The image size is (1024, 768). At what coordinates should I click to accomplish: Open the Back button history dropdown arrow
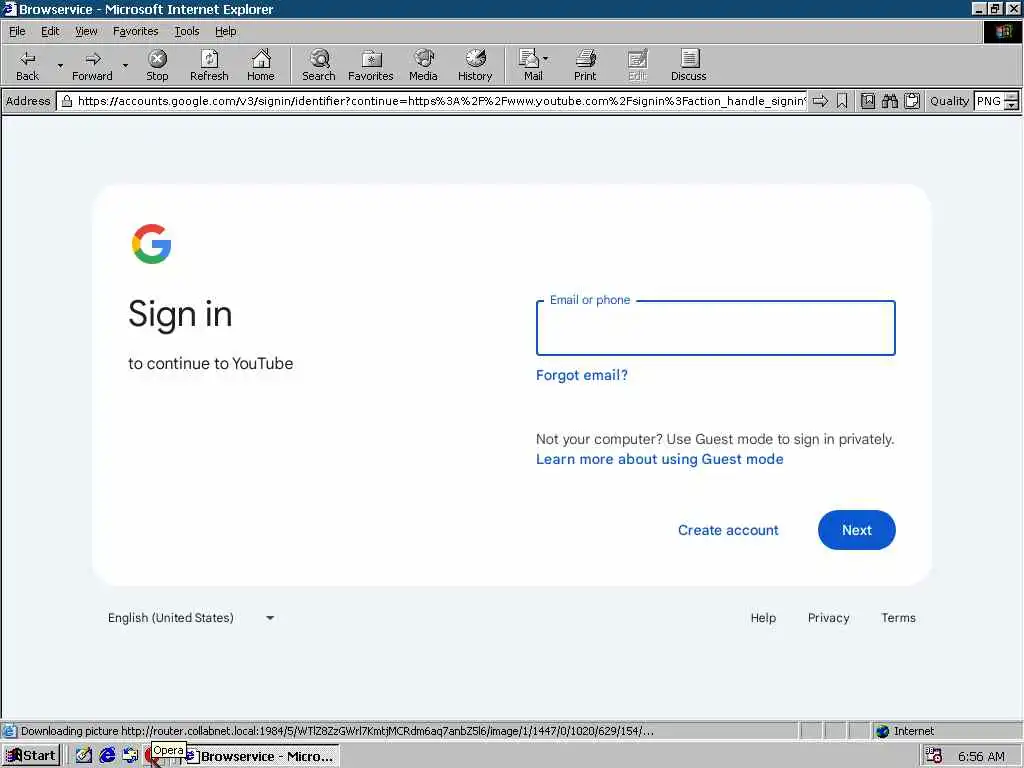(x=60, y=65)
